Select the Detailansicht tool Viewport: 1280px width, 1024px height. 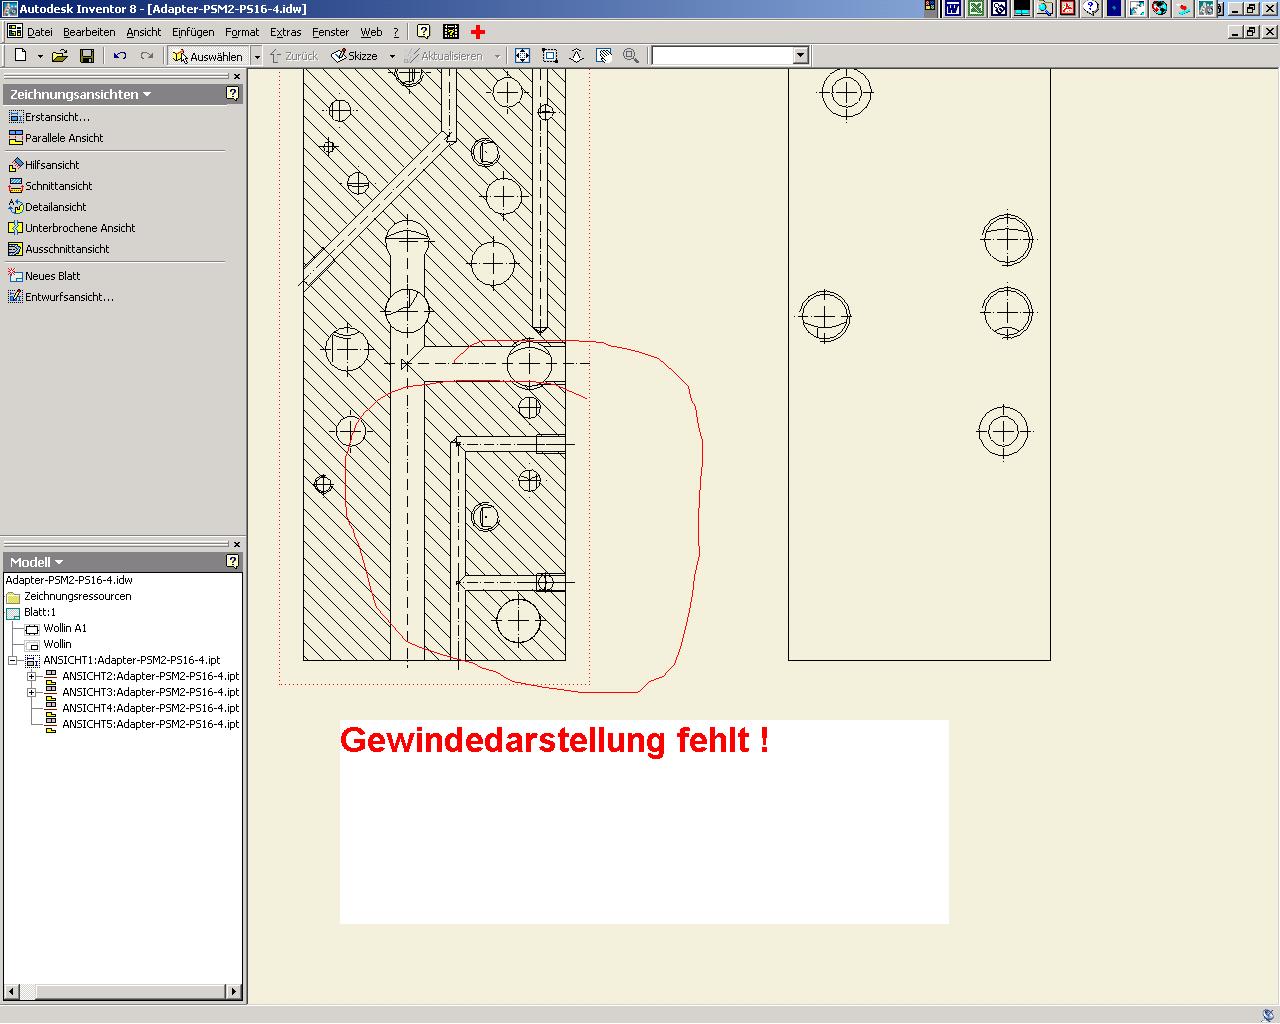tap(55, 207)
